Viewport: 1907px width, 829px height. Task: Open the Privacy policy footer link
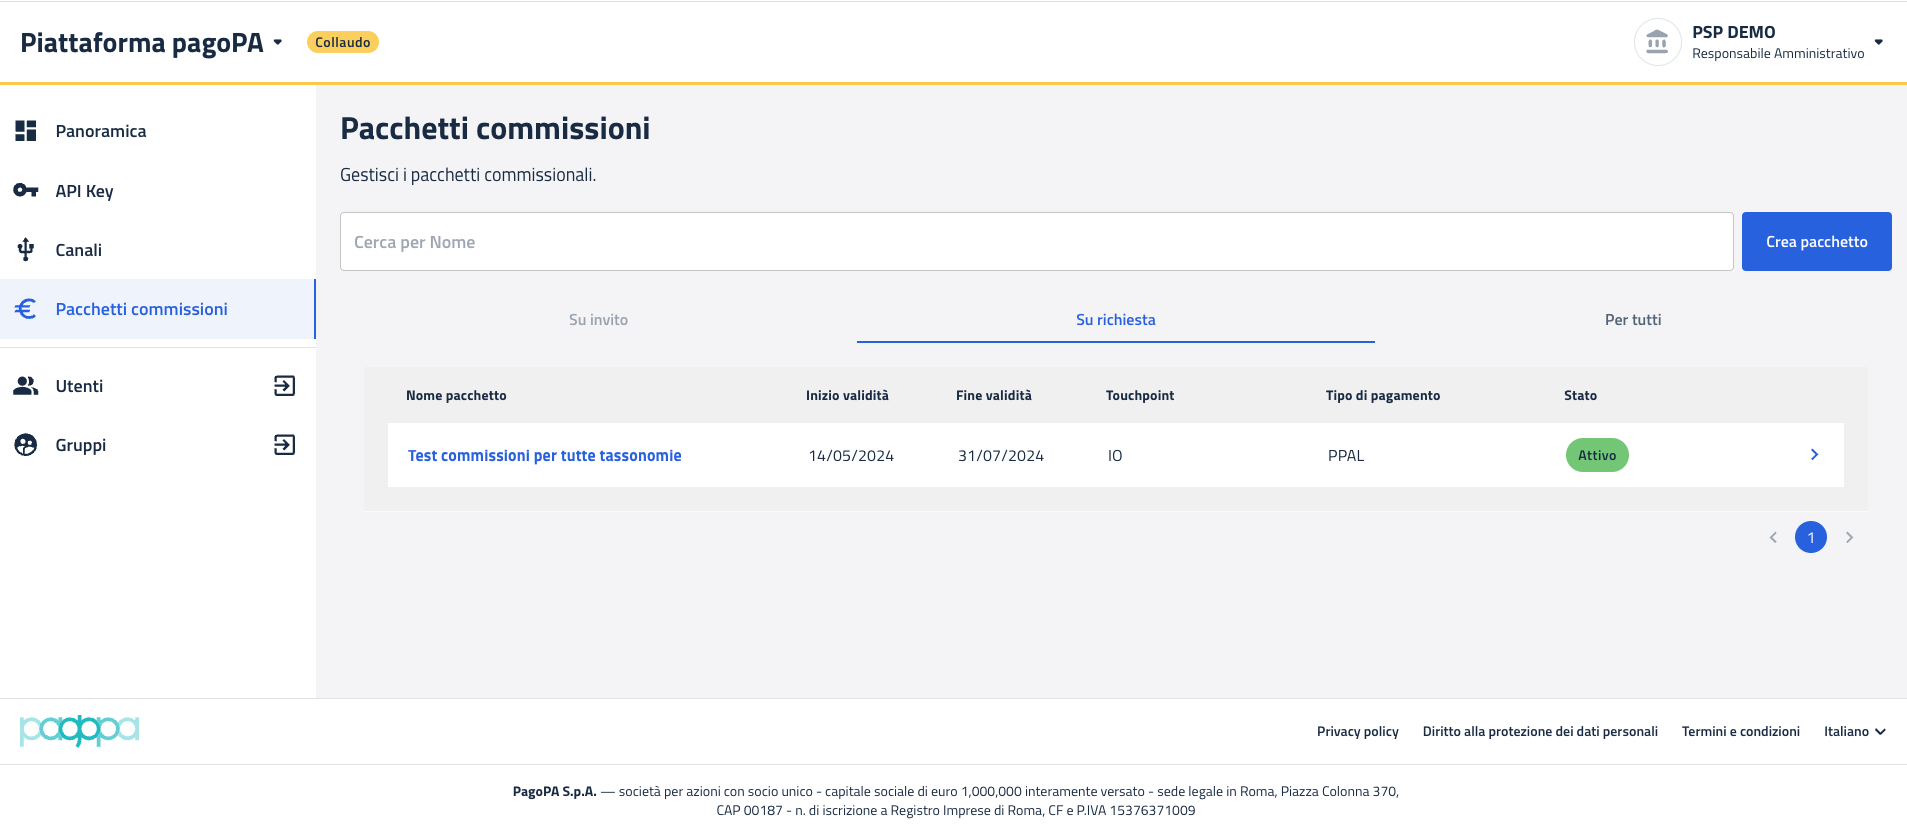pyautogui.click(x=1357, y=732)
